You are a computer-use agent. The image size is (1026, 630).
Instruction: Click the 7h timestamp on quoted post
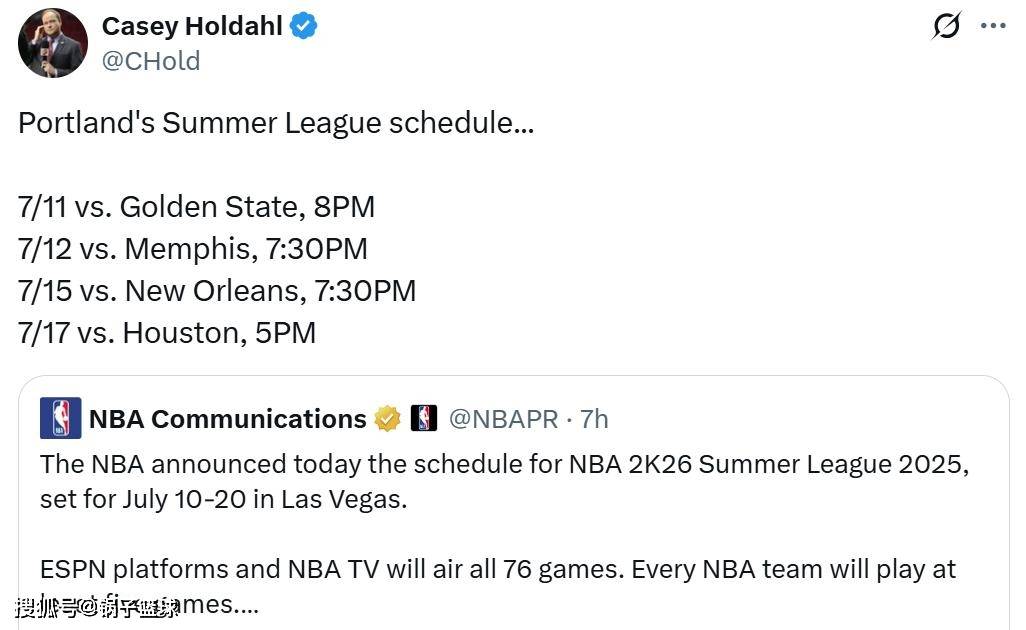pos(594,419)
